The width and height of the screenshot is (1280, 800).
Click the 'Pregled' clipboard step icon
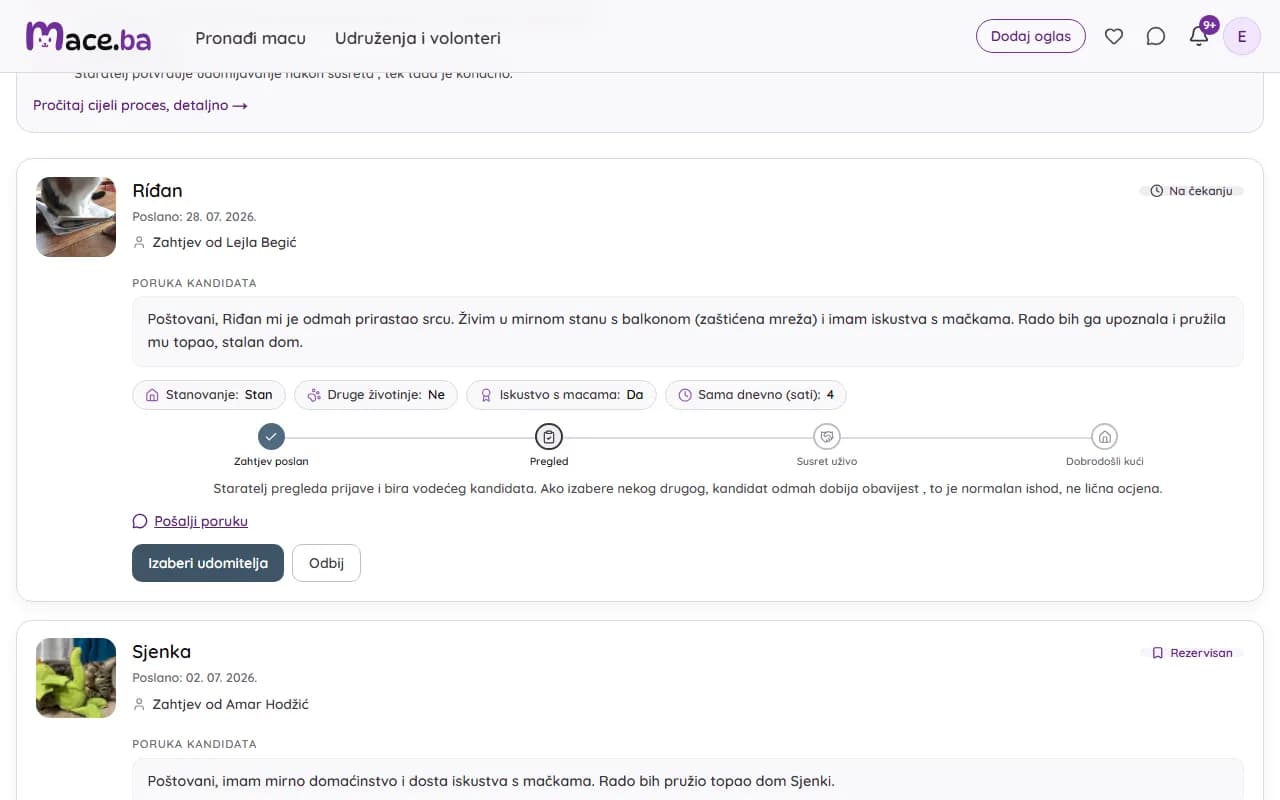(x=549, y=437)
